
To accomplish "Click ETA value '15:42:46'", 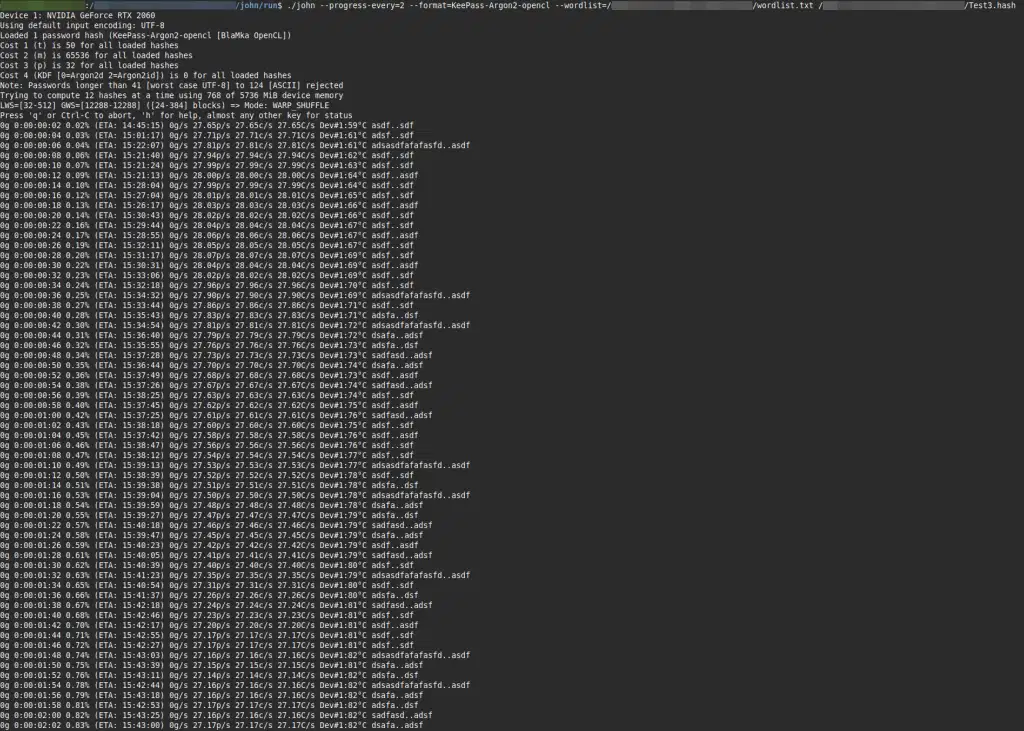I will tap(140, 615).
